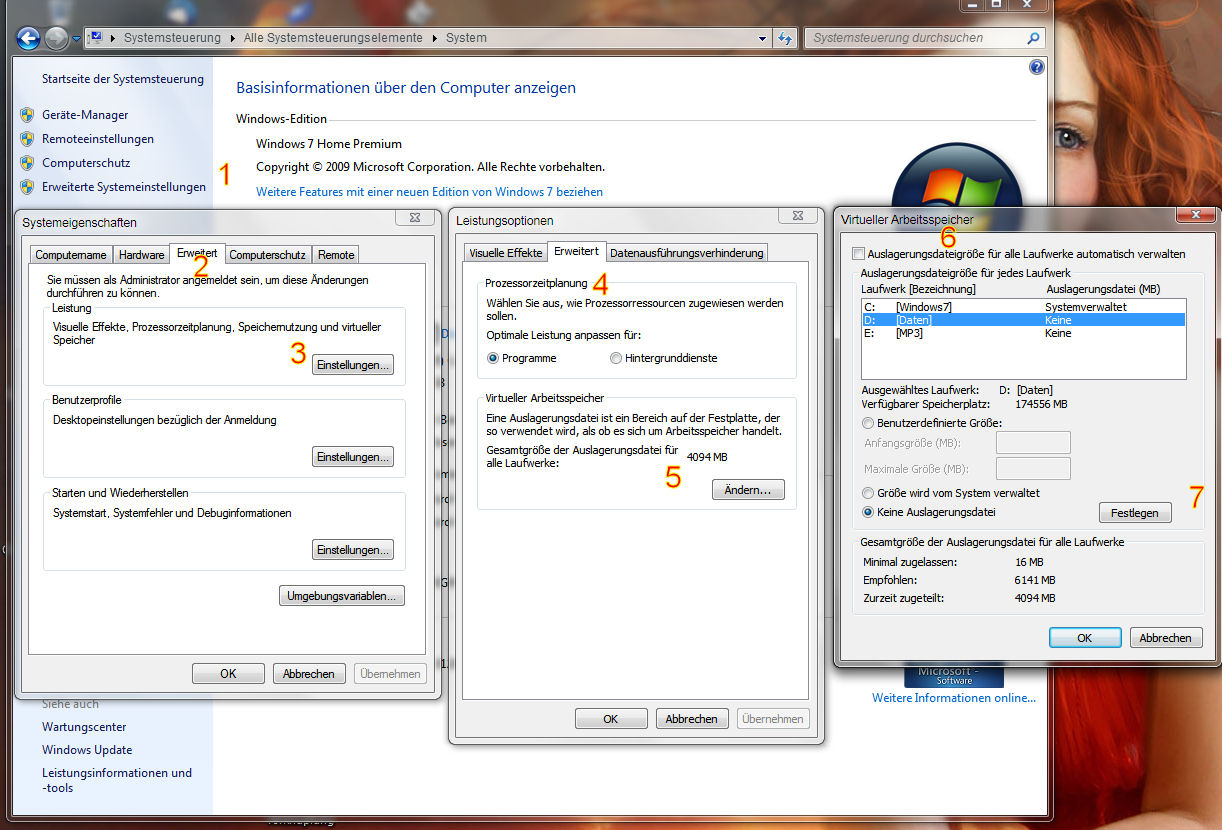This screenshot has width=1222, height=830.
Task: Select the Programme radio button
Action: click(493, 358)
